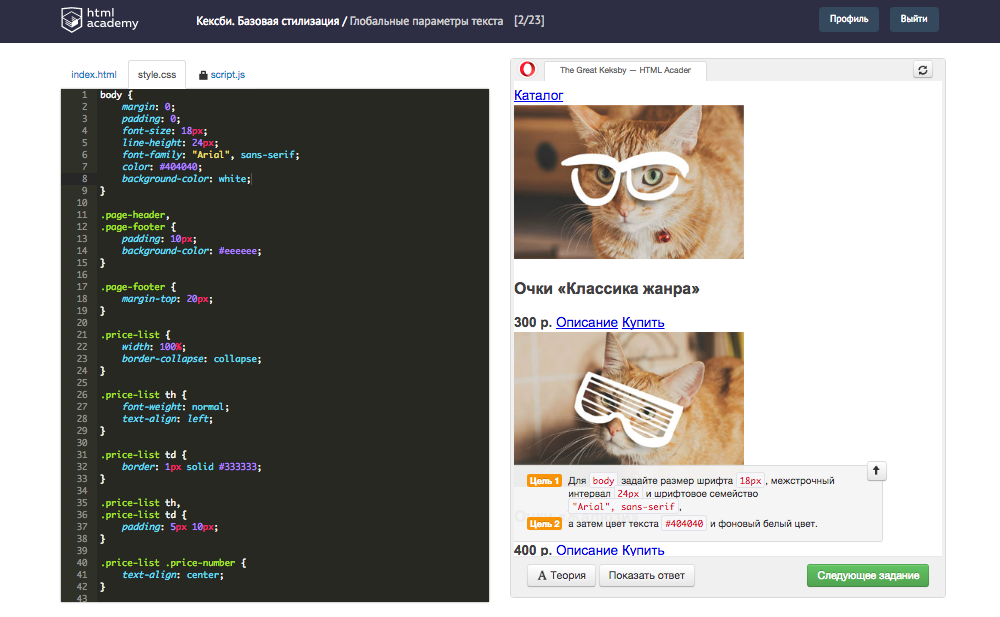Click the cat with round glasses image
The image size is (1000, 617).
click(629, 182)
